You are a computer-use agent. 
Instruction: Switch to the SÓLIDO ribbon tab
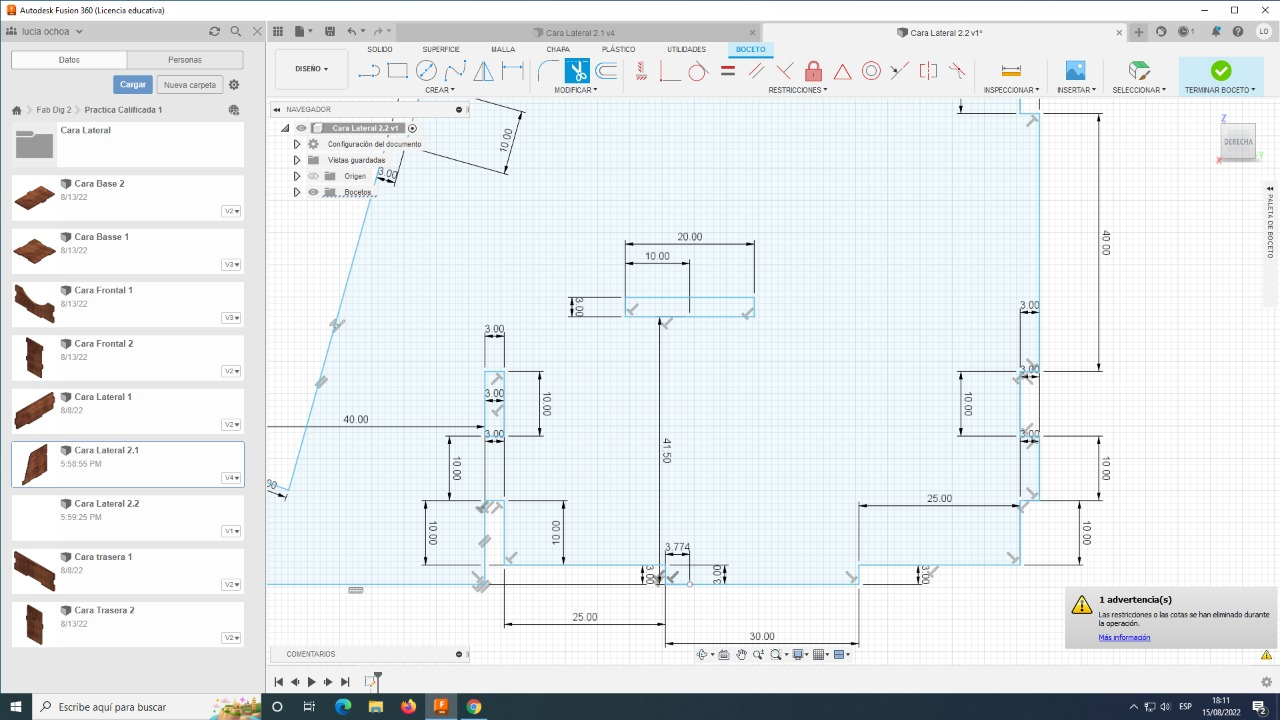[x=380, y=49]
